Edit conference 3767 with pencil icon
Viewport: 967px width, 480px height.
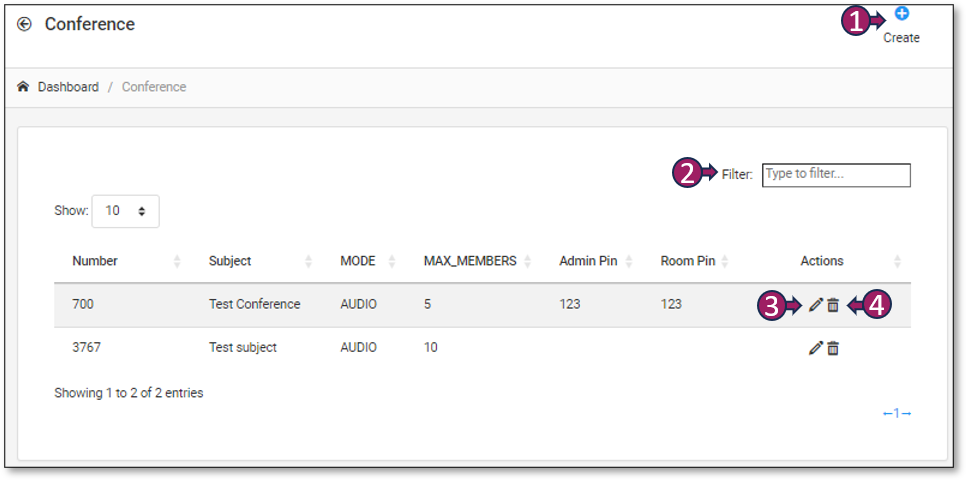[815, 348]
